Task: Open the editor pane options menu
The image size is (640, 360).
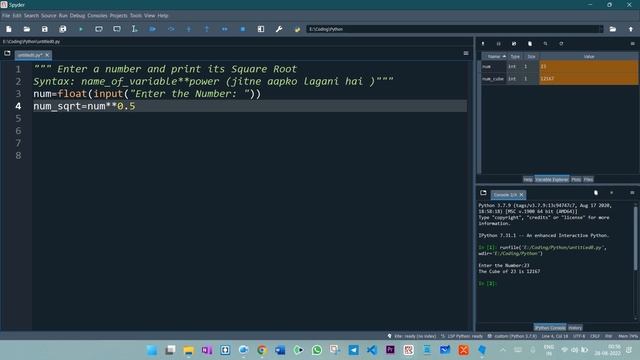Action: [466, 53]
